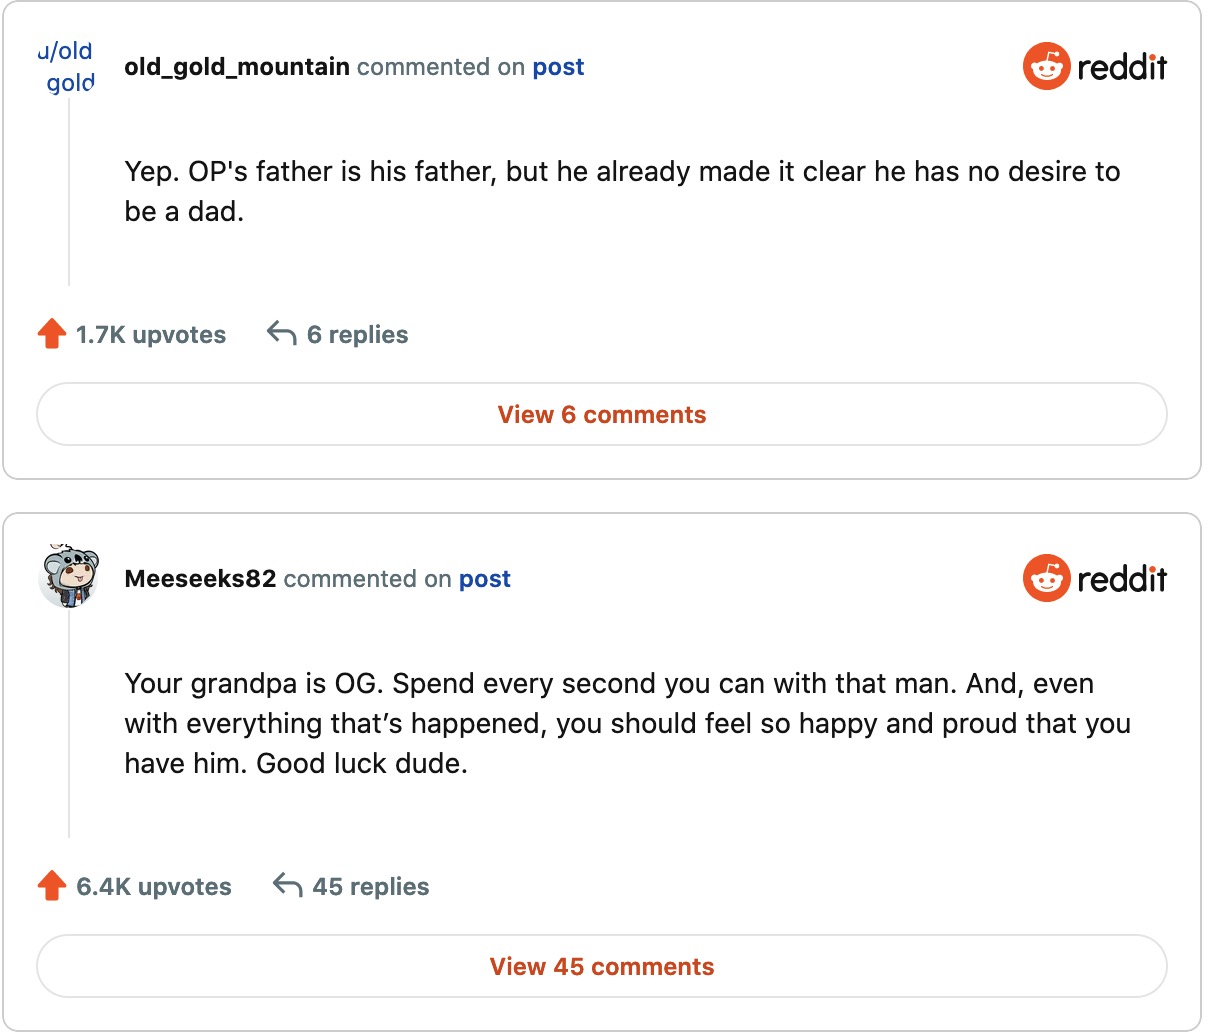Follow the "post" link after old_gold_mountain
Image resolution: width=1210 pixels, height=1034 pixels.
pyautogui.click(x=558, y=67)
